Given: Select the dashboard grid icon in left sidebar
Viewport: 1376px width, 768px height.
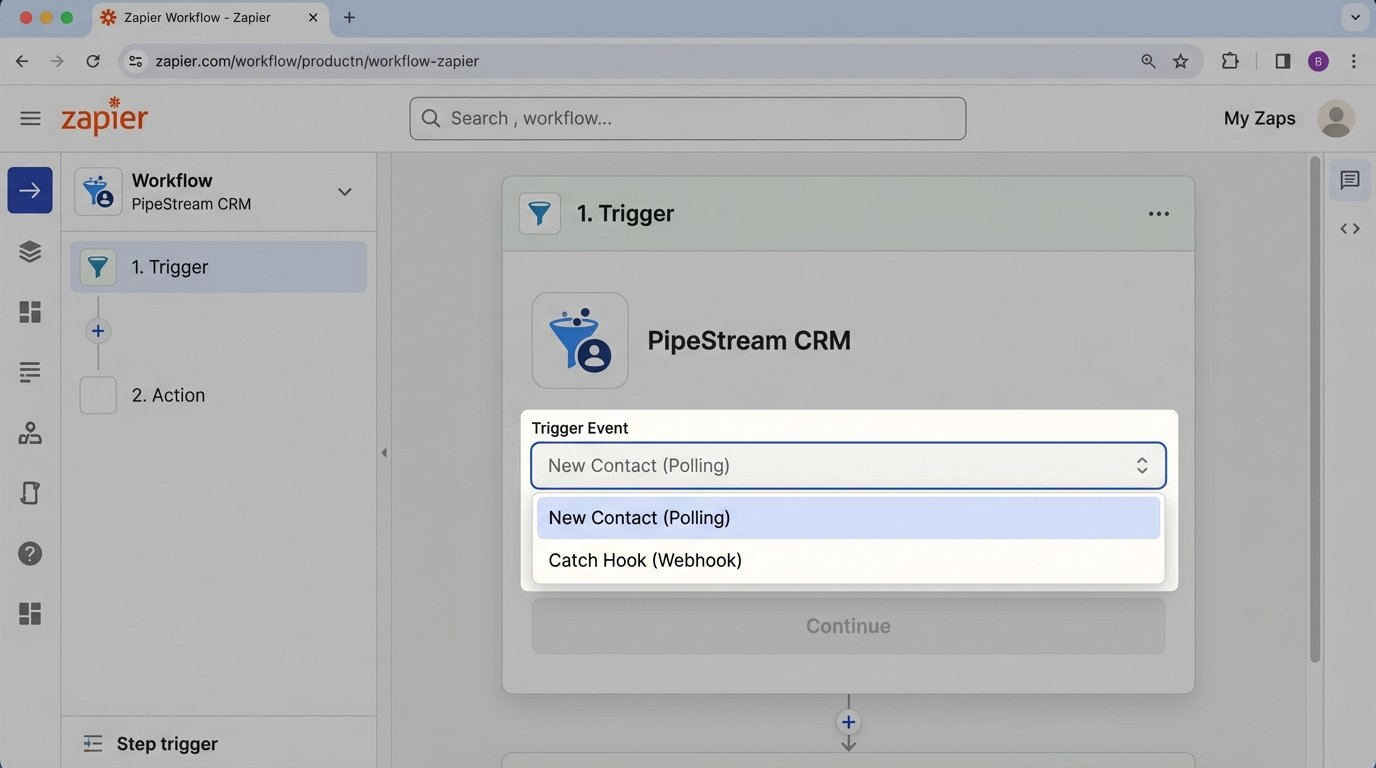Looking at the screenshot, I should tap(30, 311).
